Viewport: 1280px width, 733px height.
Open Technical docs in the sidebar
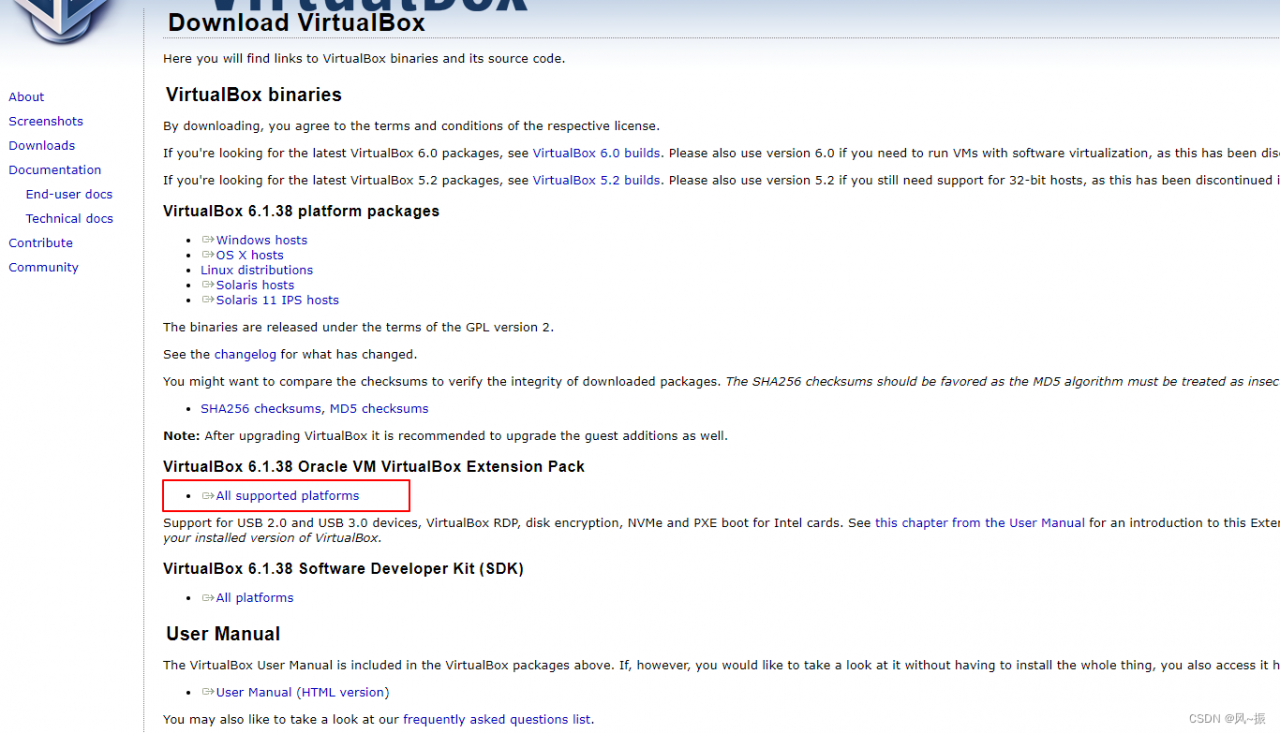click(x=70, y=218)
